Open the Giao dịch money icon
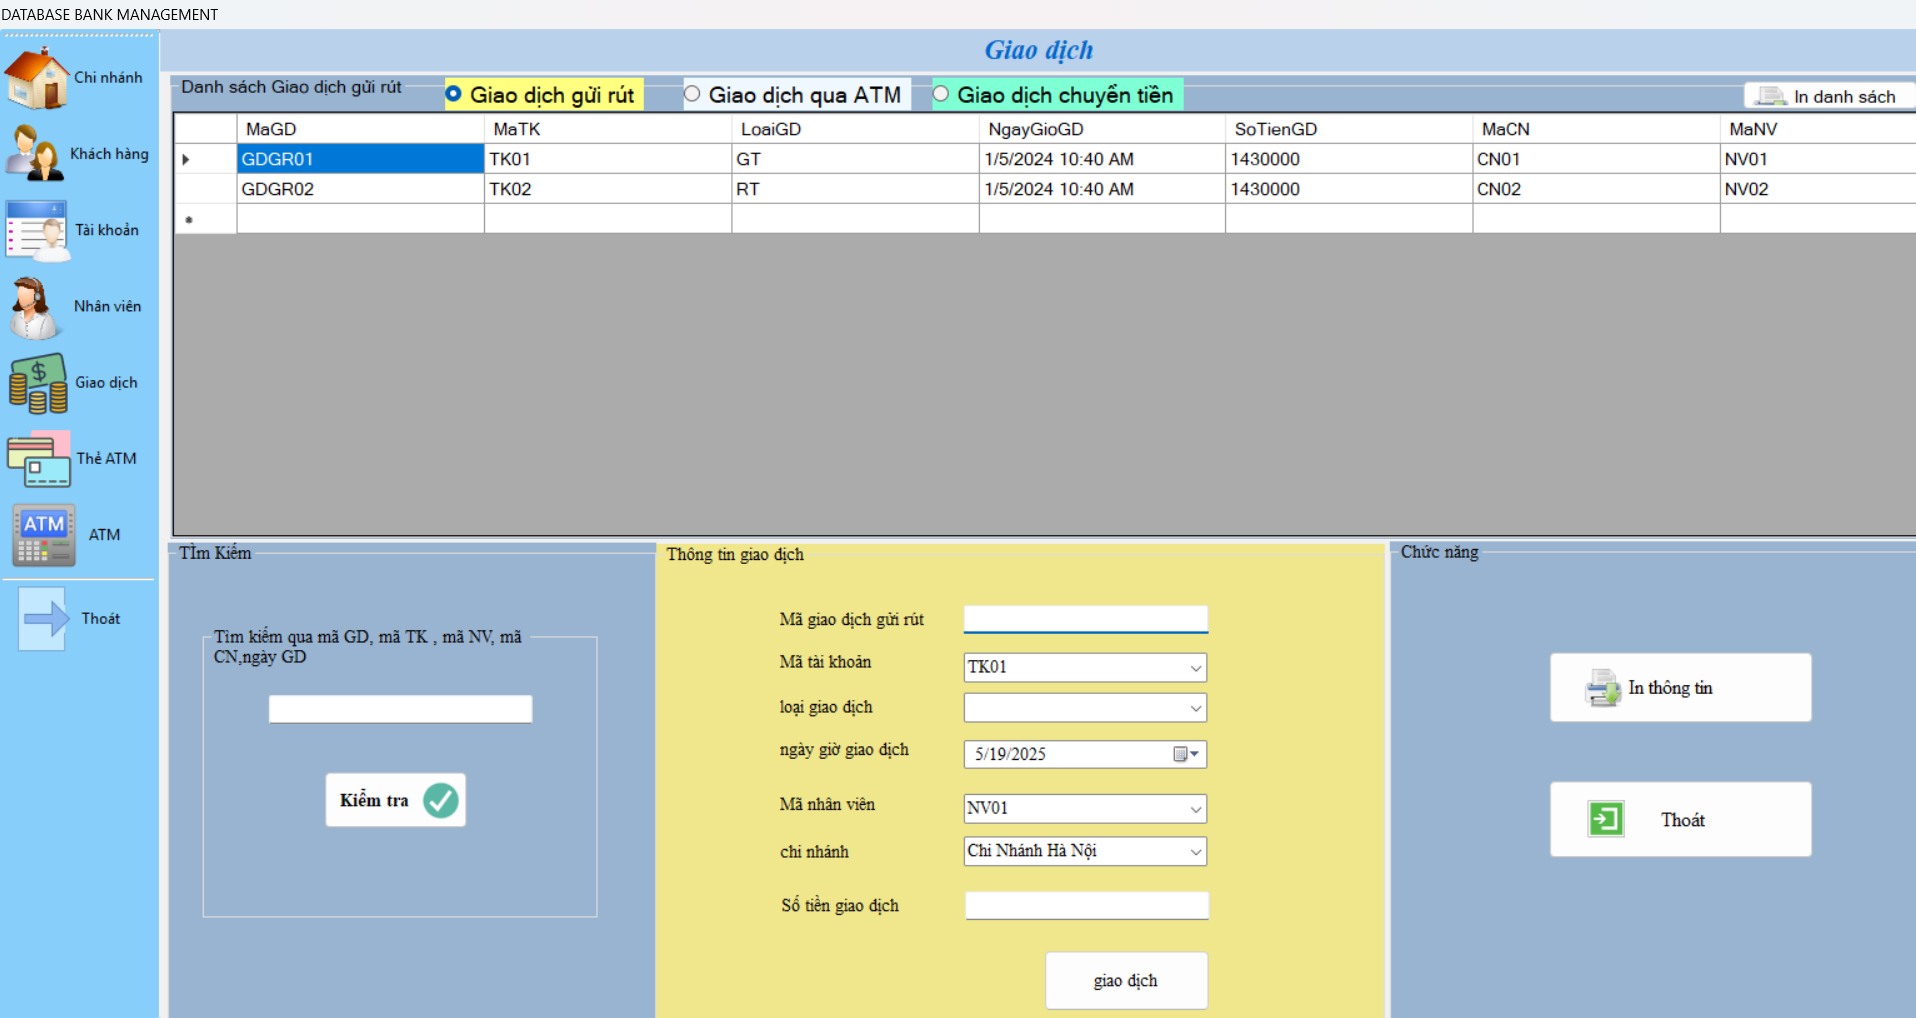Image resolution: width=1916 pixels, height=1018 pixels. point(38,383)
